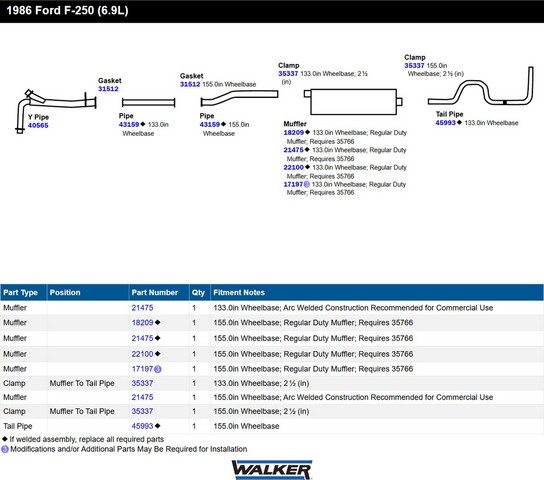Viewport: 544px width, 480px height.
Task: Click the modifications icon beside 17197 in the diagram
Action: pos(306,185)
